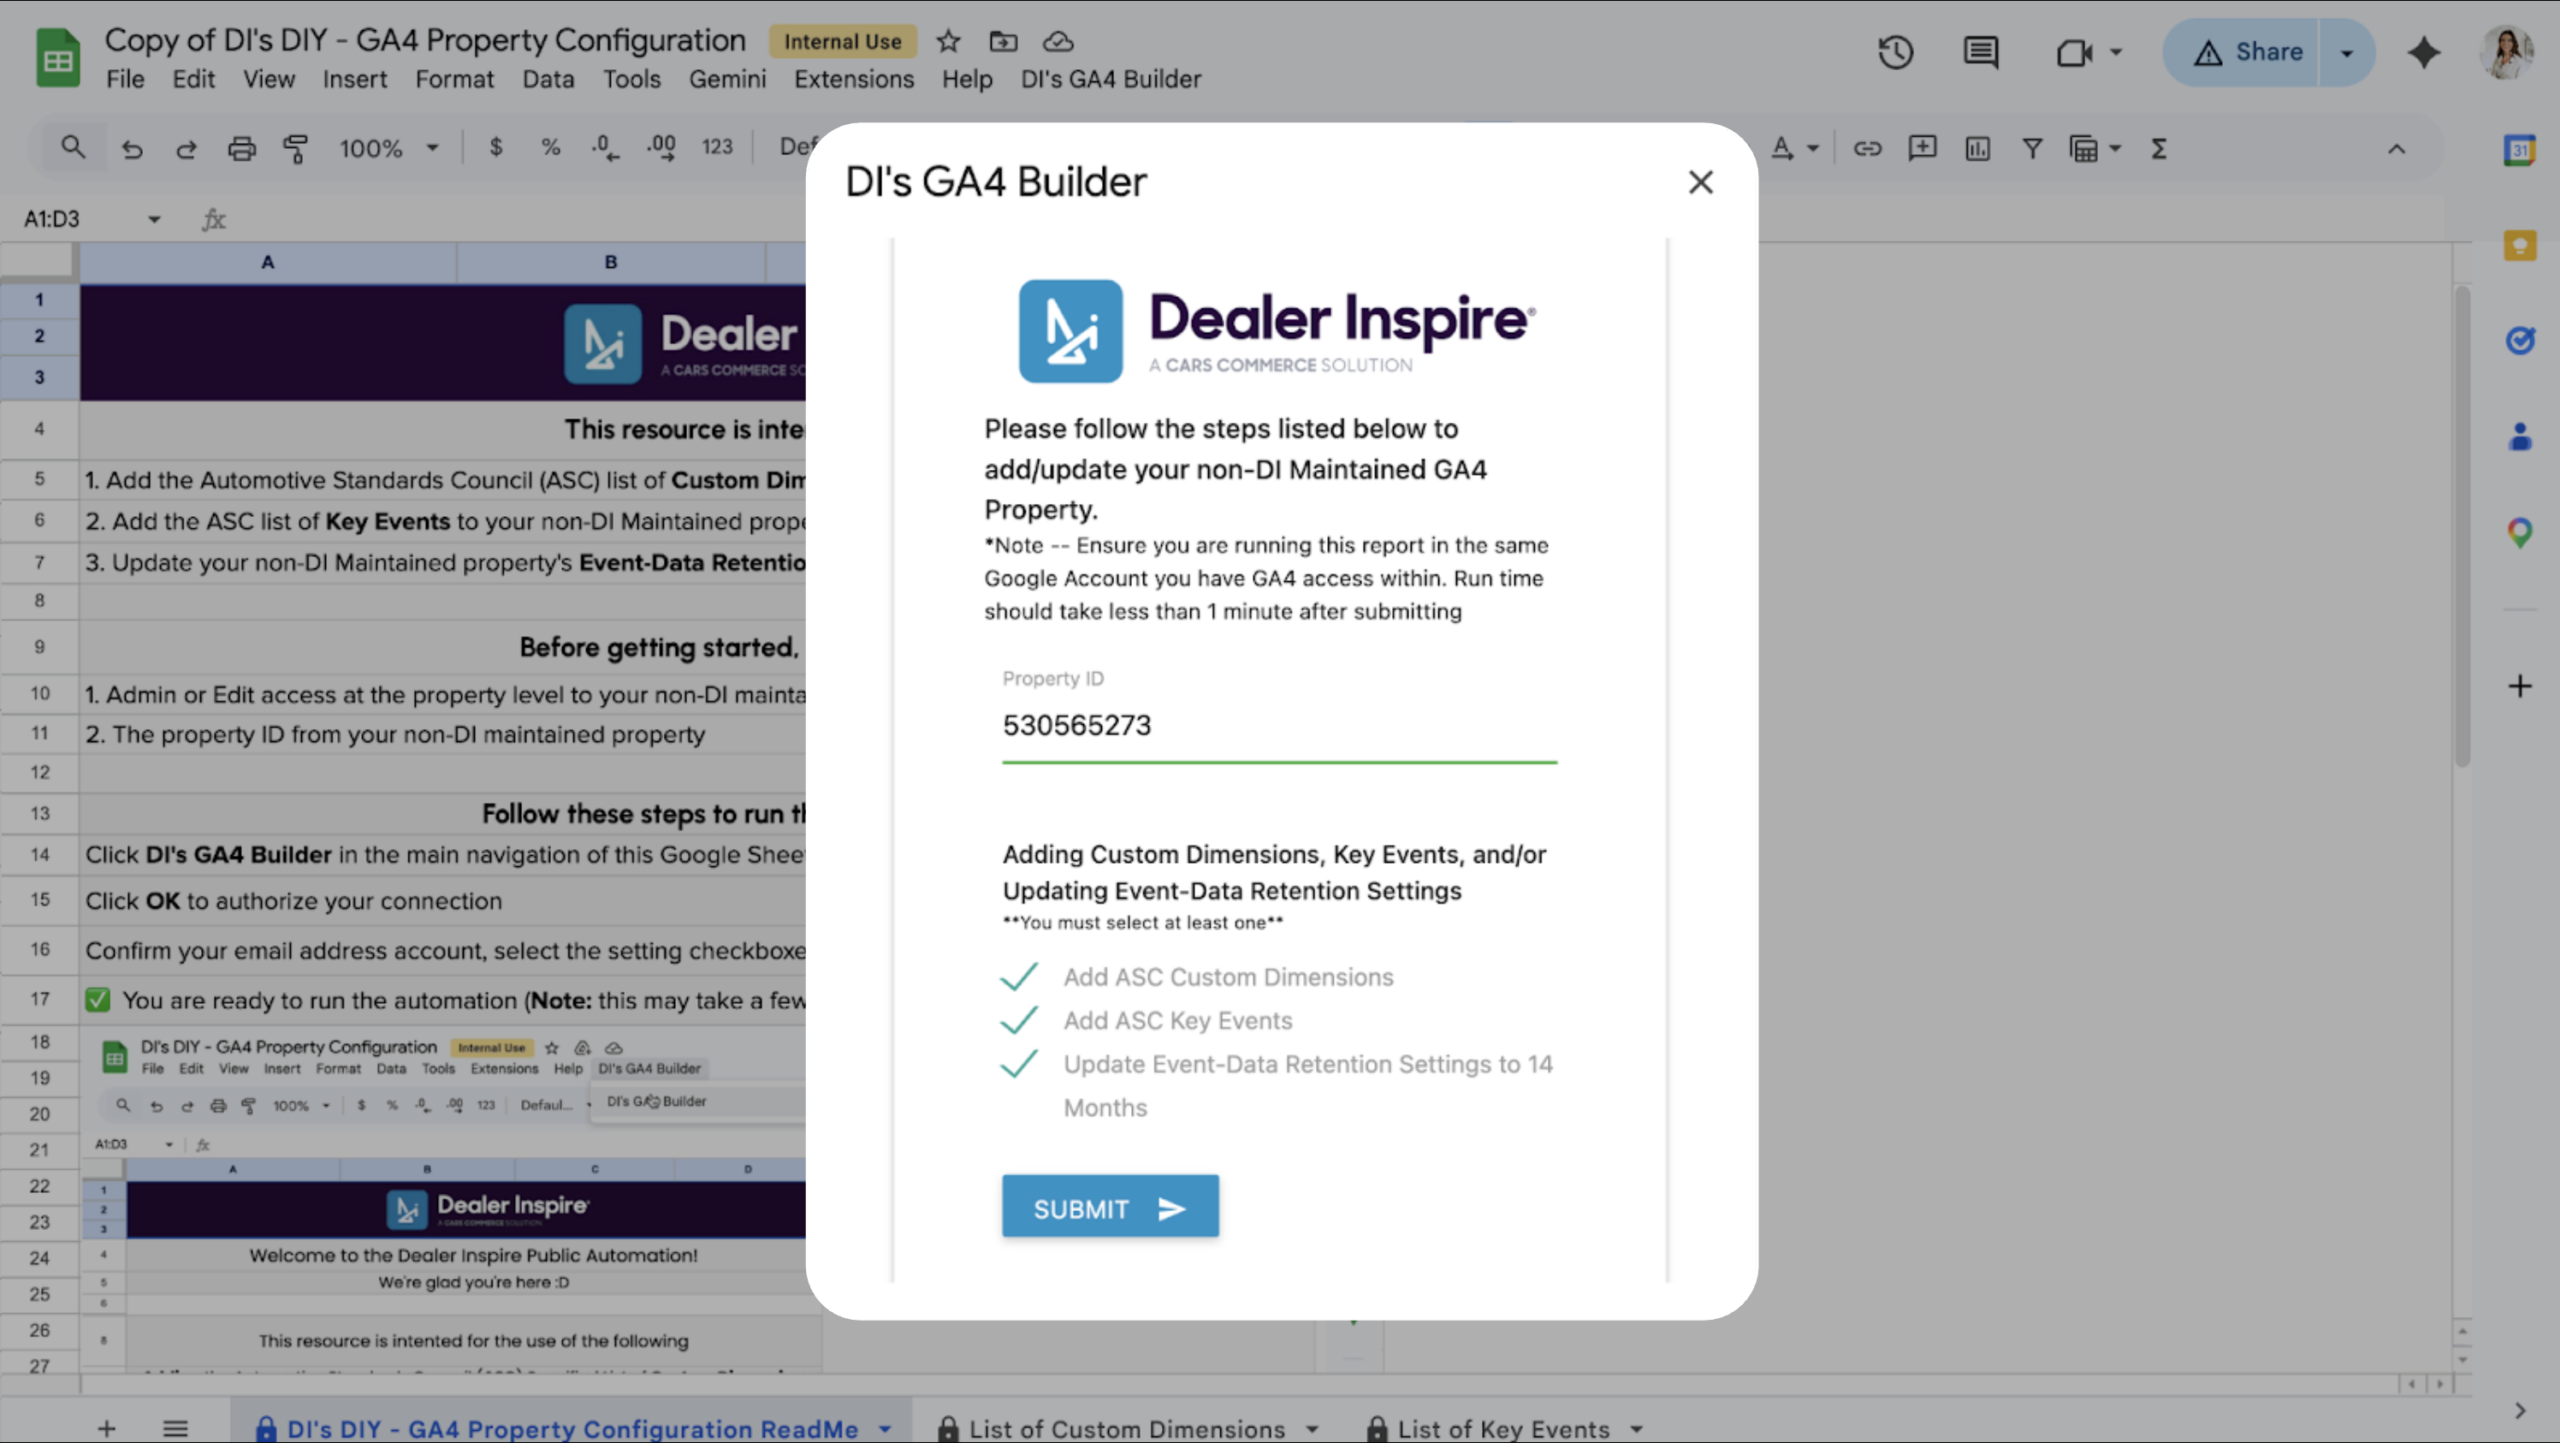Click the Internal Use label badge
The height and width of the screenshot is (1443, 2560).
(x=842, y=41)
